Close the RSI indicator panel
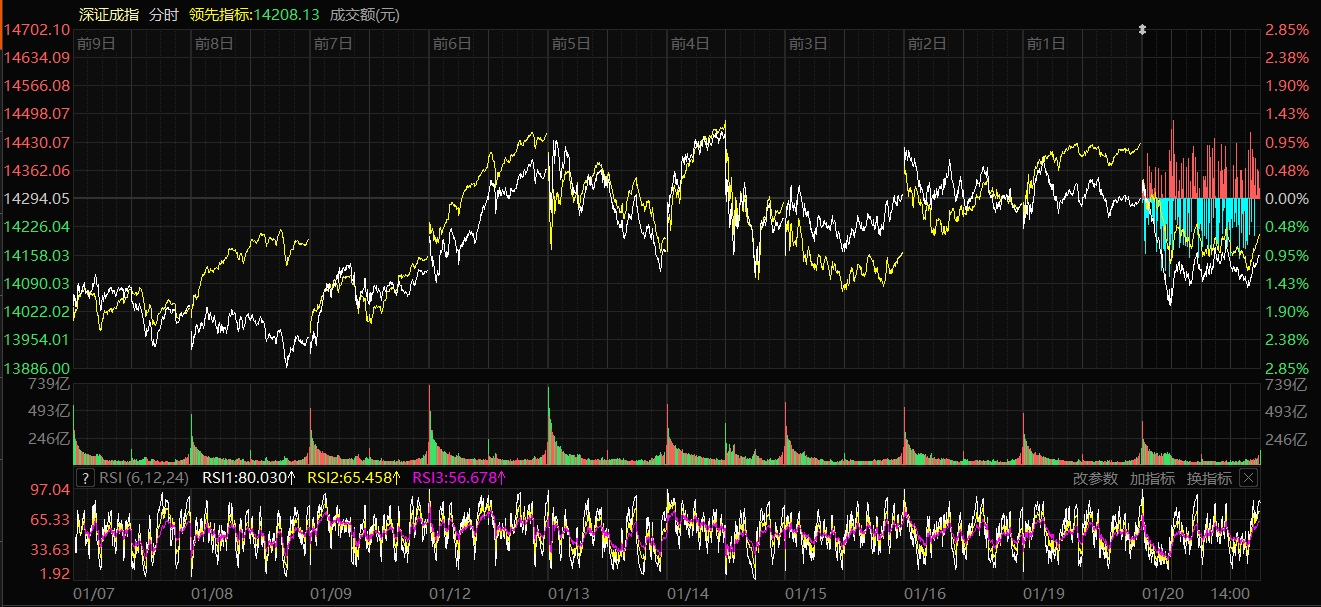The width and height of the screenshot is (1321, 607). [1248, 478]
